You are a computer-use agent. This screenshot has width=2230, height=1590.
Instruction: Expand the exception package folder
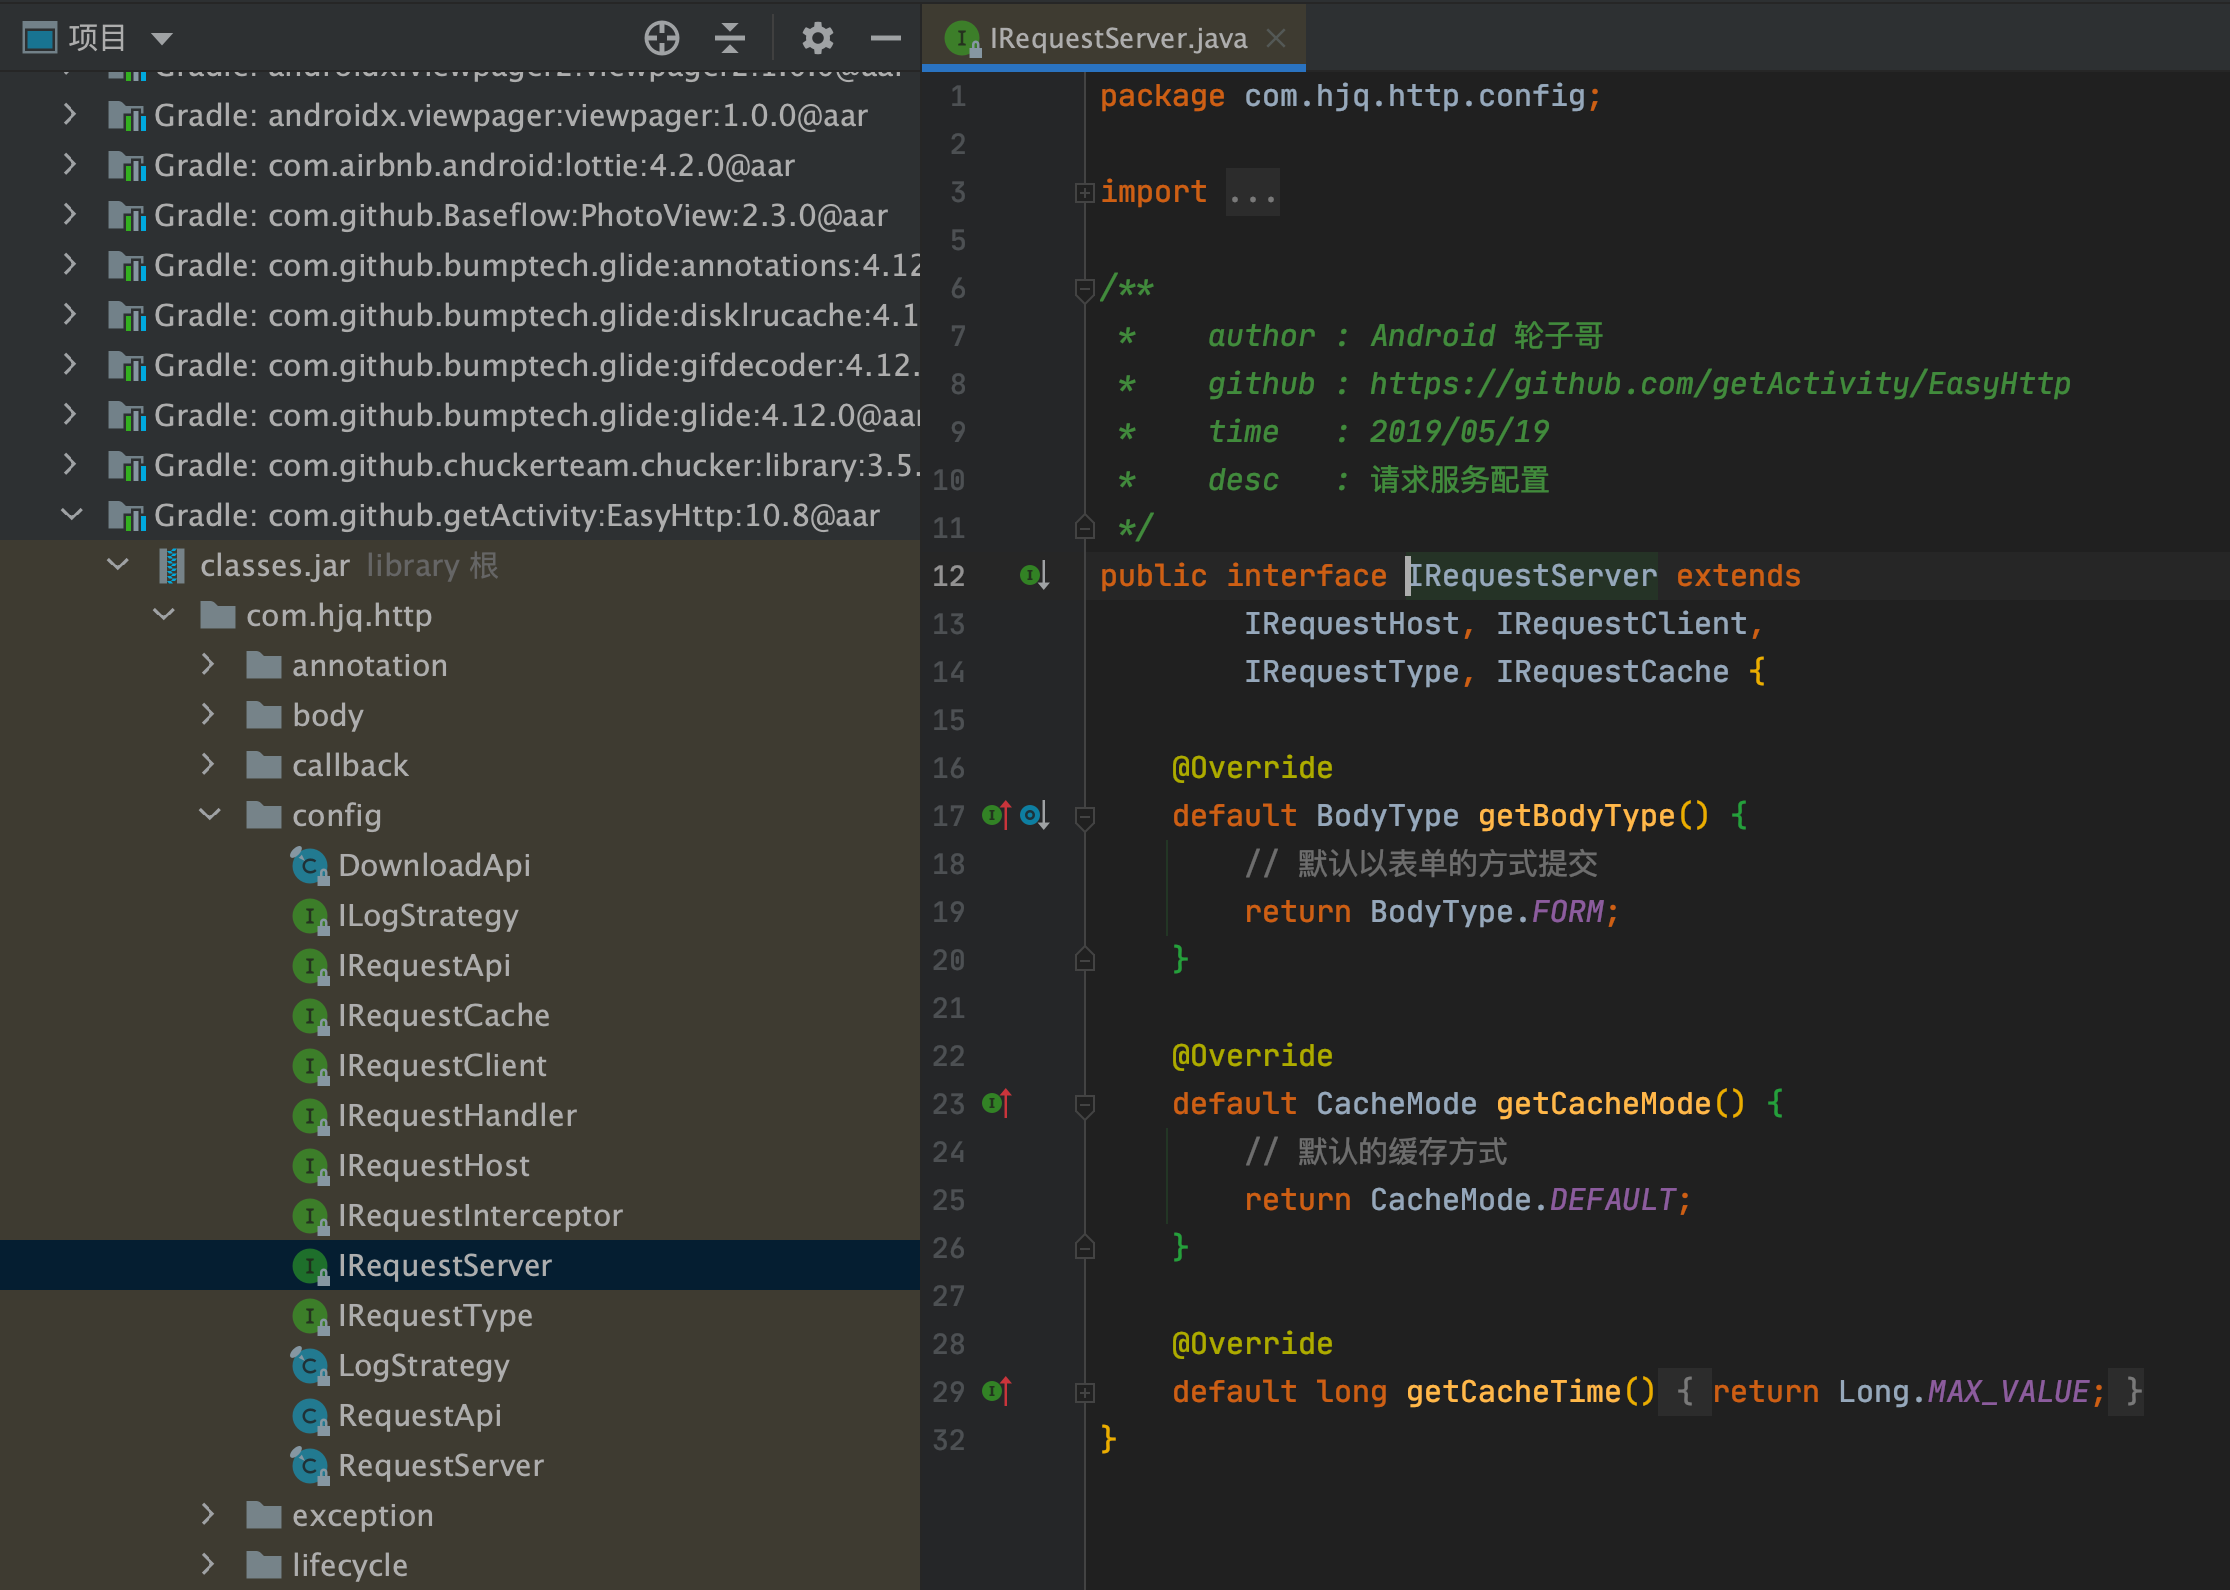pos(207,1515)
